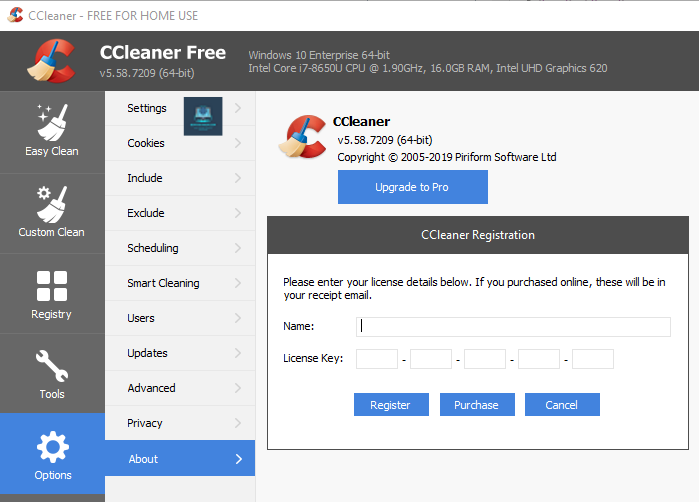Click the fifth License Key box
The height and width of the screenshot is (502, 699).
[592, 359]
